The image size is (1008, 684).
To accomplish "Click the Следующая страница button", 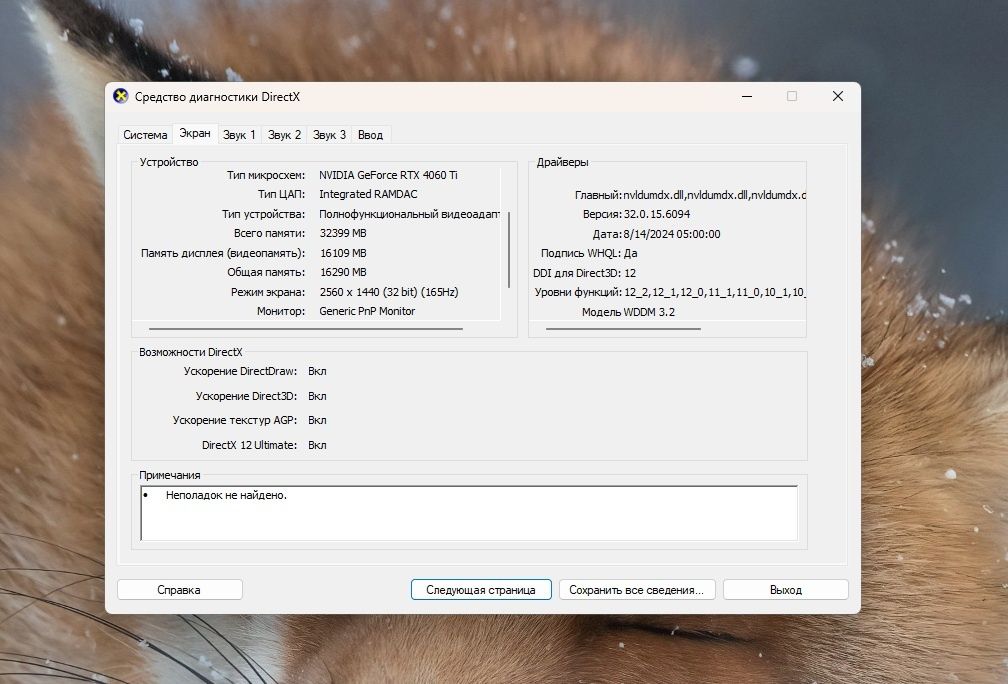I will click(481, 590).
